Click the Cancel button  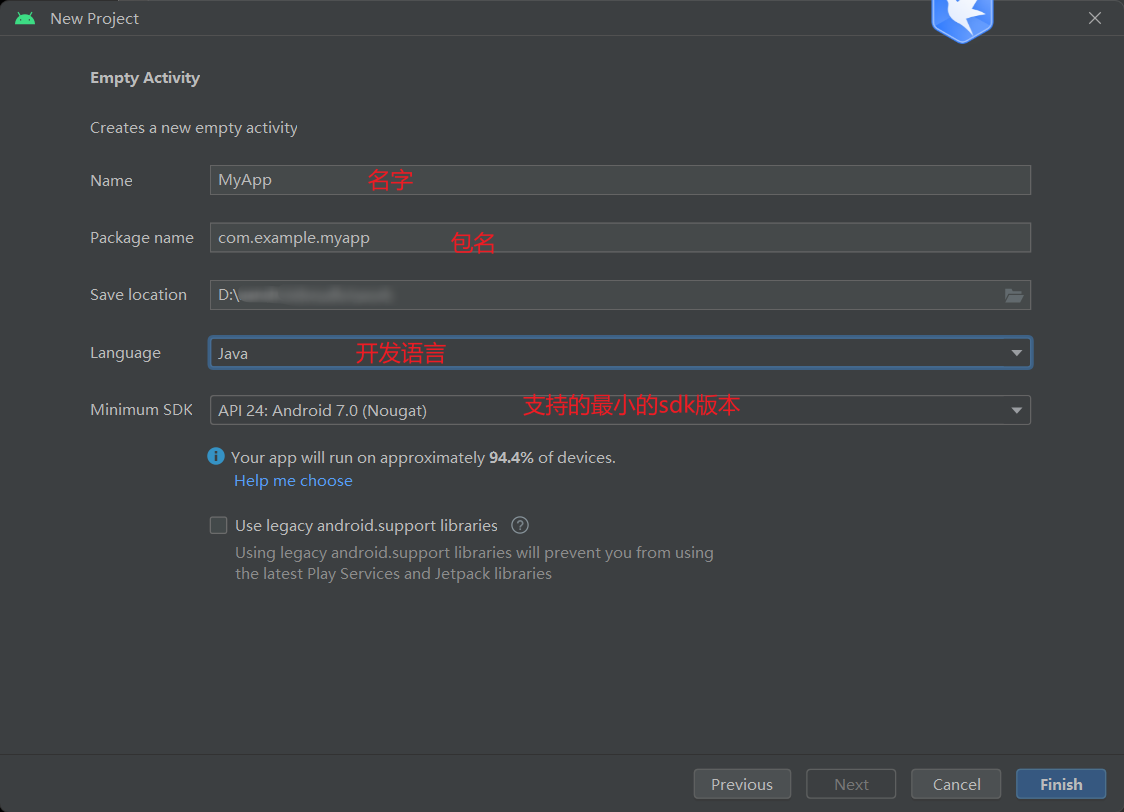pyautogui.click(x=956, y=784)
